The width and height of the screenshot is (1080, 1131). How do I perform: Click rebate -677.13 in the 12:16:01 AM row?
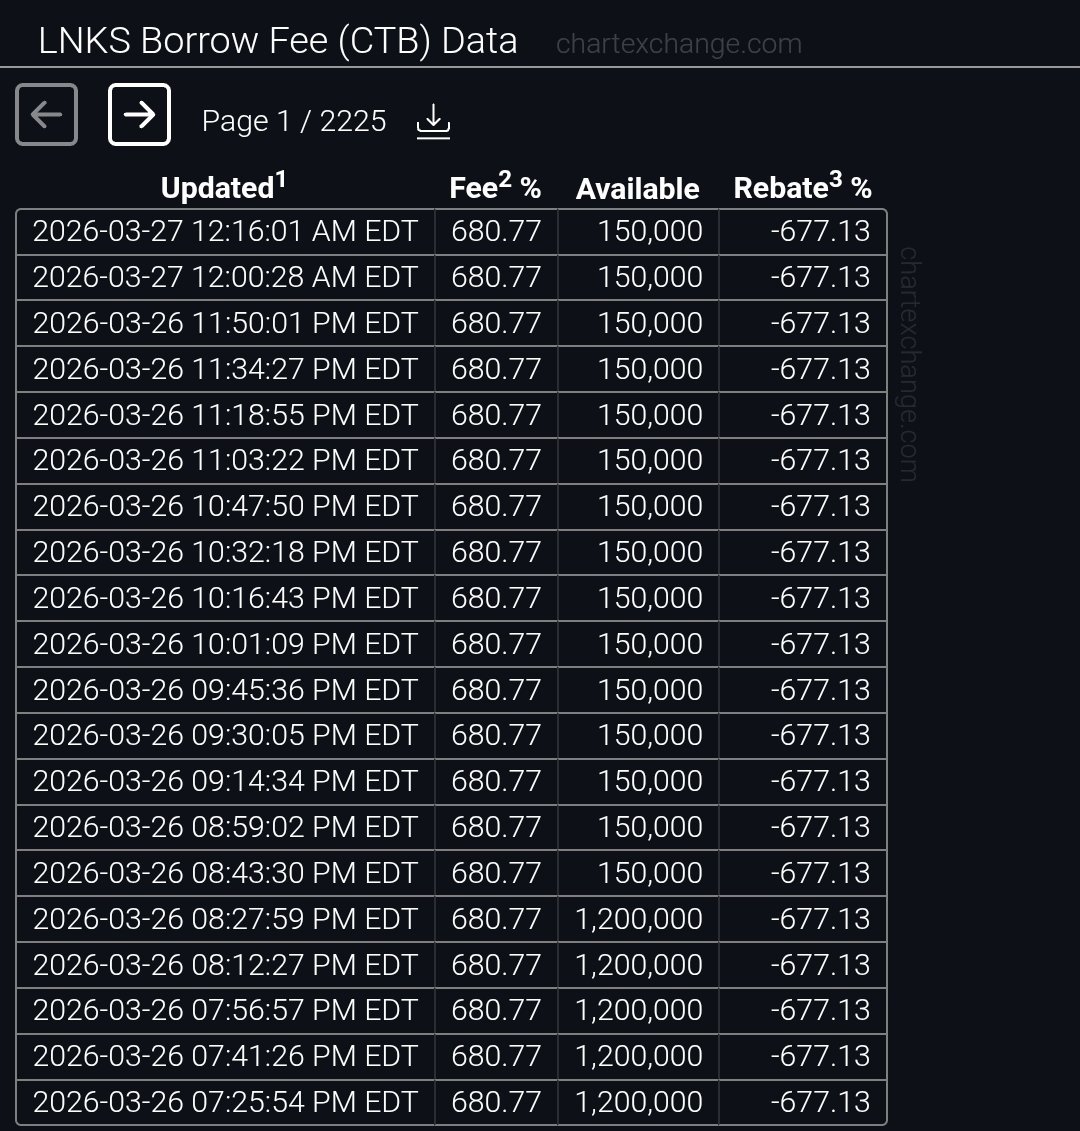[820, 232]
